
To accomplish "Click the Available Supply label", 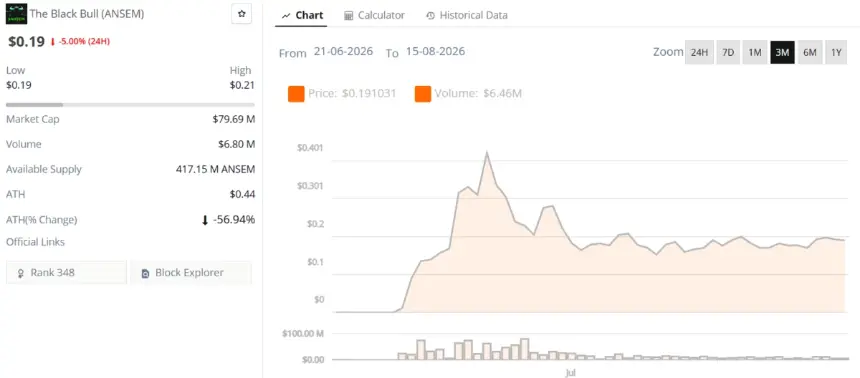I will point(44,170).
